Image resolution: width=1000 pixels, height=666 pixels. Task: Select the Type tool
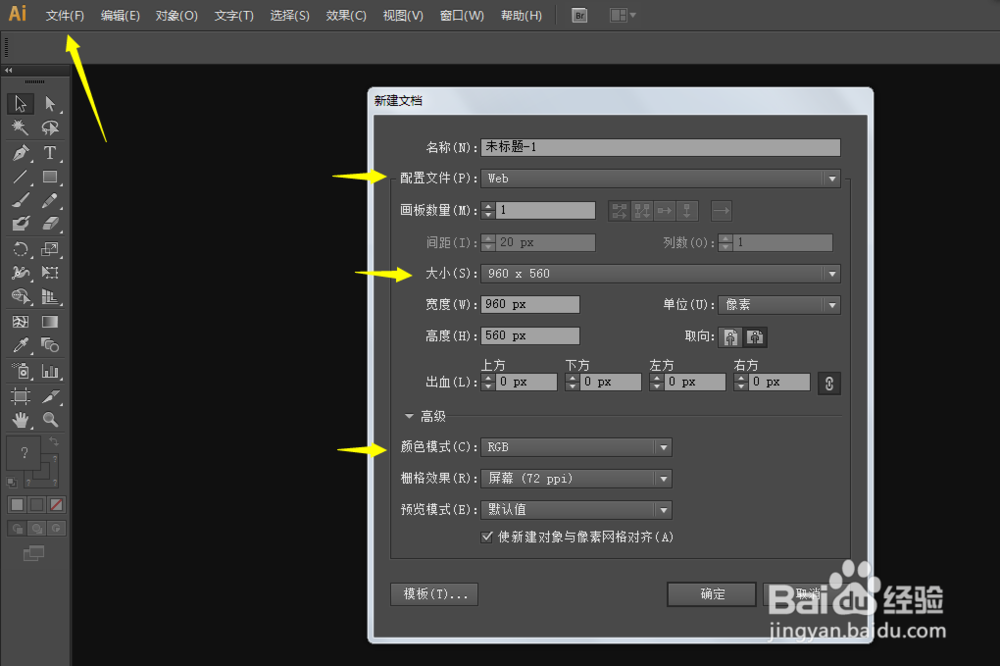tap(50, 153)
